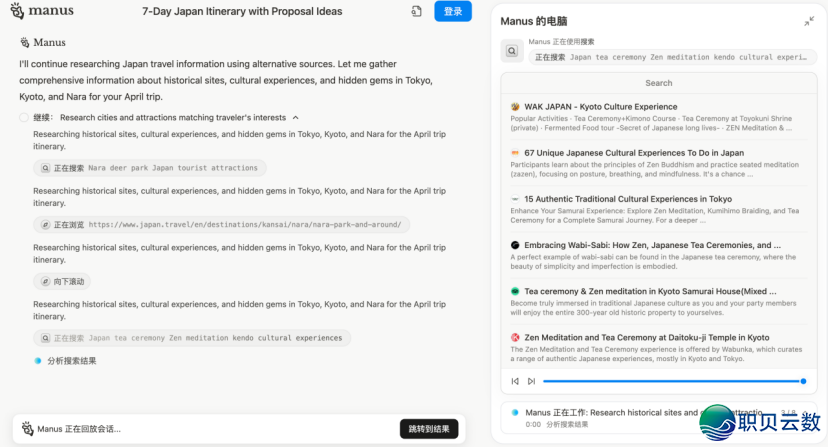Click the blue 登录 login button
This screenshot has width=828, height=447.
pos(453,11)
